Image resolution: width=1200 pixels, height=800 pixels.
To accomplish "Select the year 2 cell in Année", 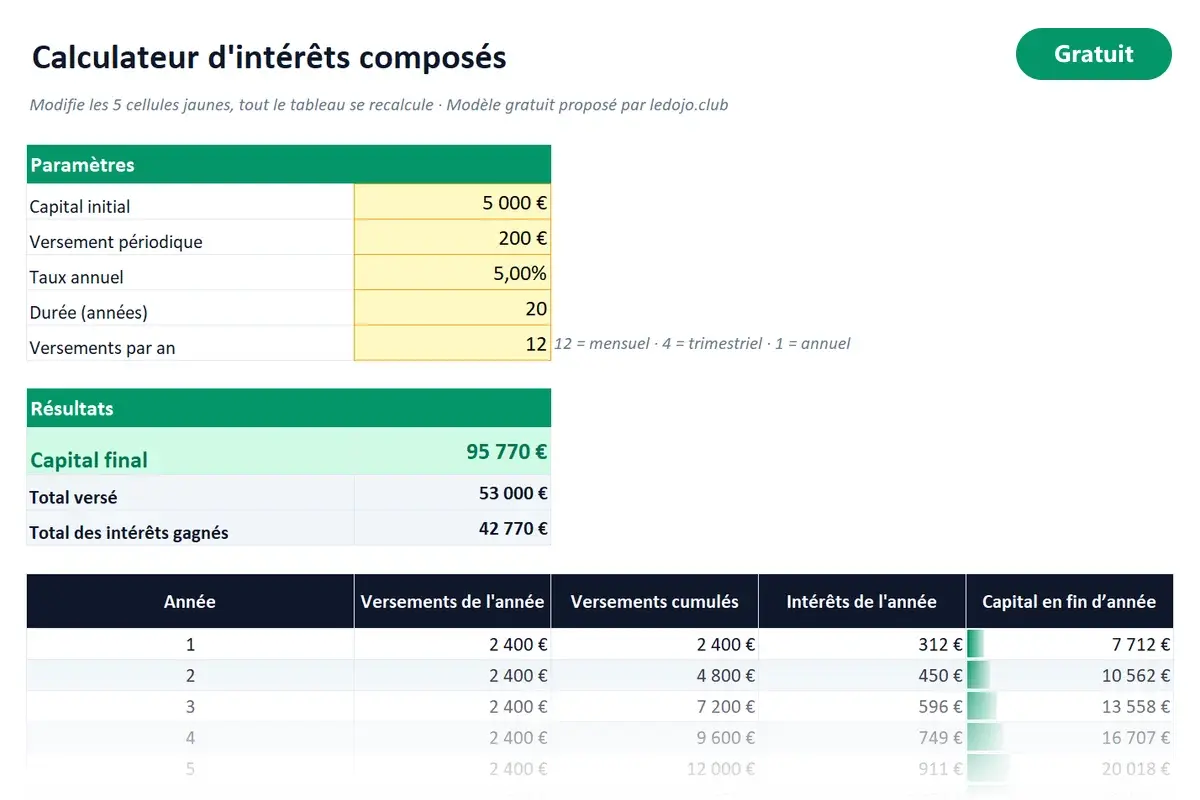I will pyautogui.click(x=190, y=675).
